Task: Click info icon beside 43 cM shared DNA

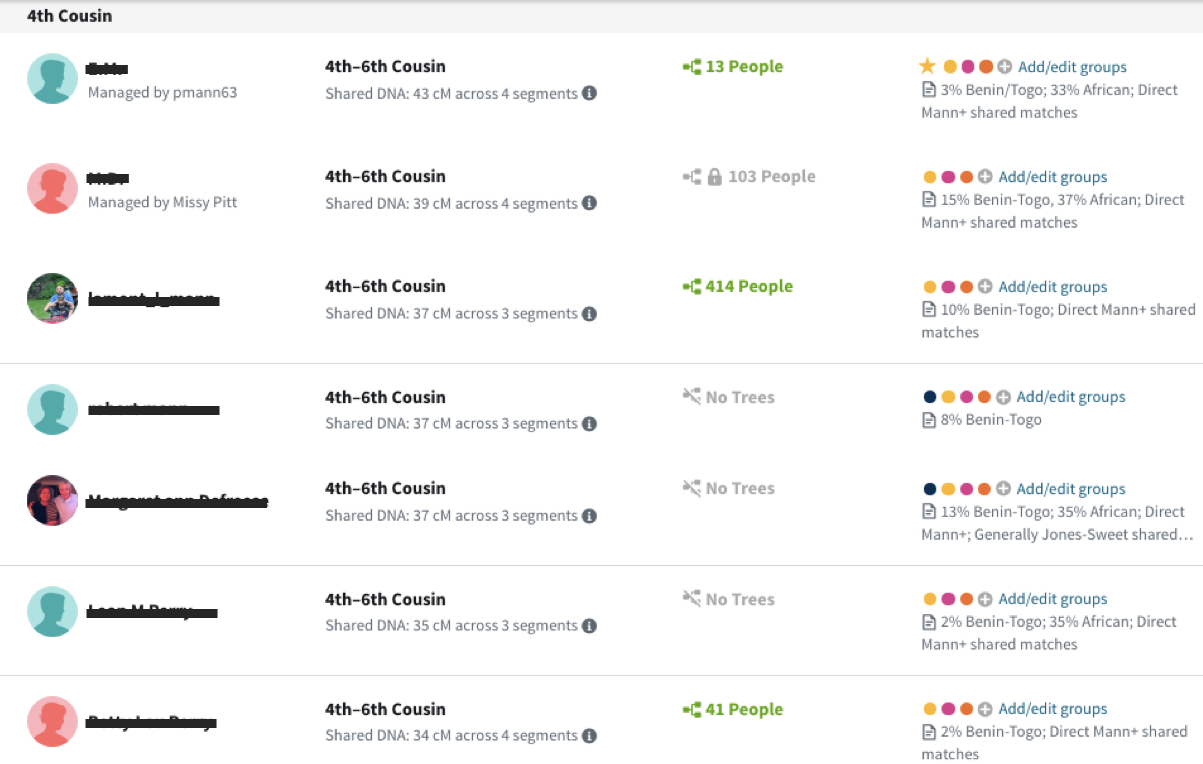Action: [x=590, y=94]
